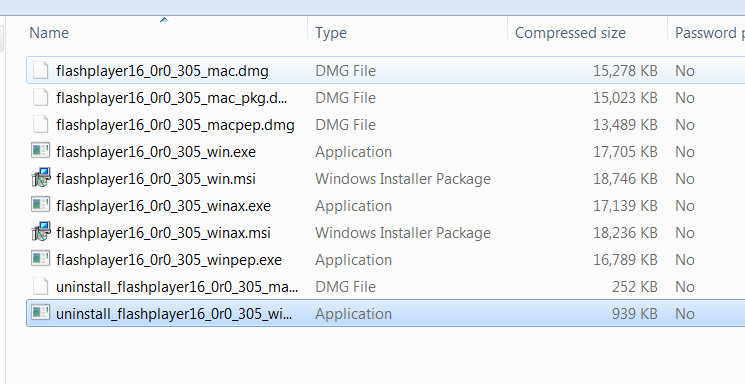Select file name flashplayer16_0r0_305_macpep.dmg
The width and height of the screenshot is (745, 384).
(x=175, y=125)
